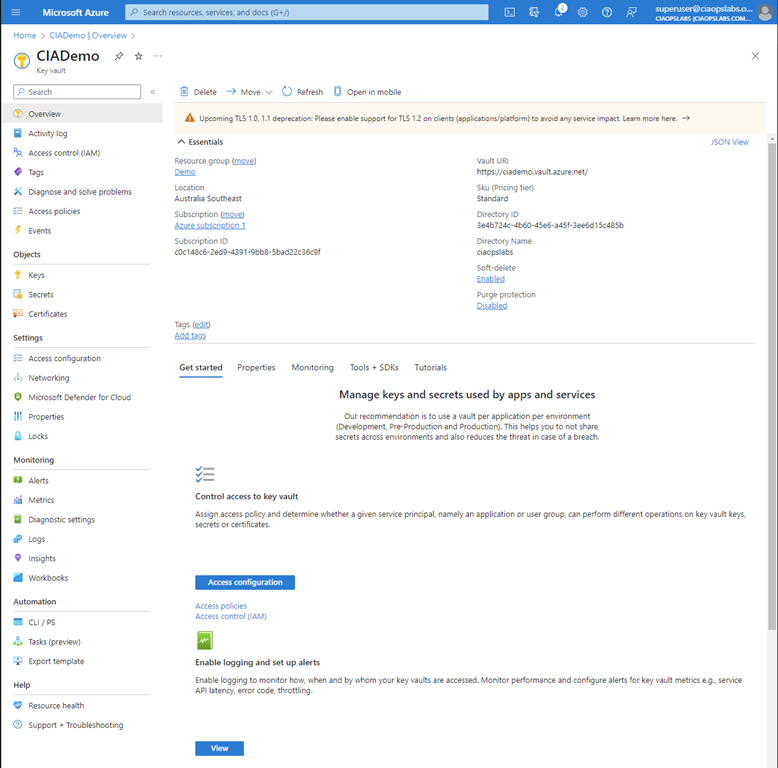Open the notifications bell icon
The image size is (778, 768).
[559, 12]
